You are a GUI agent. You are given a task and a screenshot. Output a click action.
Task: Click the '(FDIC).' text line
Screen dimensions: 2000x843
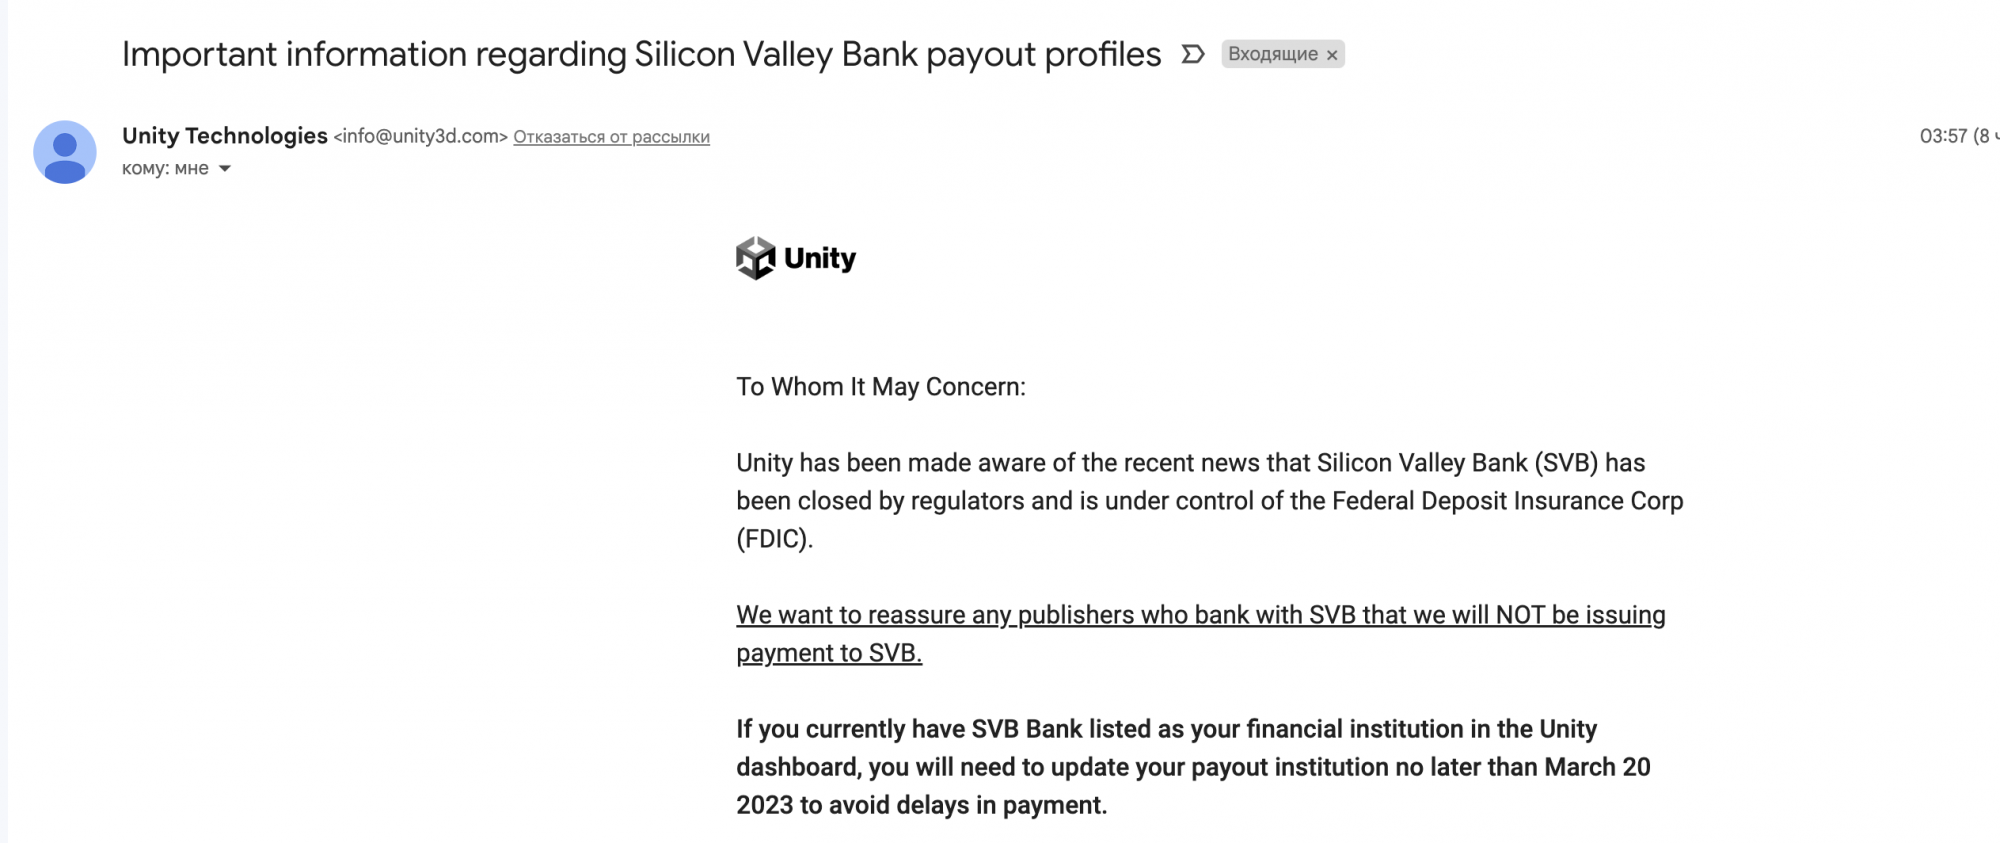[775, 539]
